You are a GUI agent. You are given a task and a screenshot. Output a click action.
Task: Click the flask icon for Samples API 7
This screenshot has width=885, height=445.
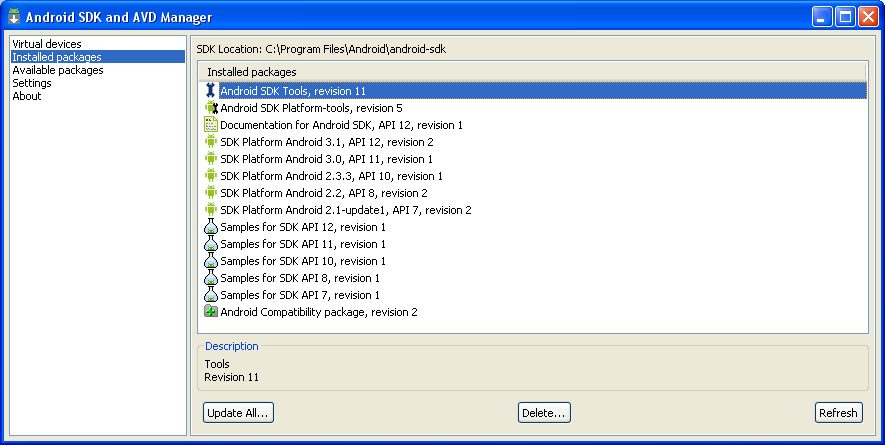point(211,294)
